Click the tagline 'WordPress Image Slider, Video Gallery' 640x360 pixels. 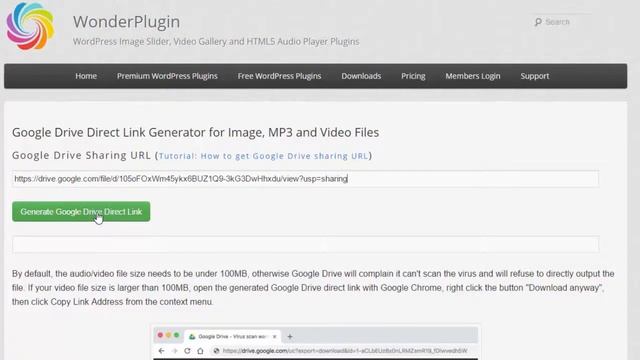tap(216, 42)
